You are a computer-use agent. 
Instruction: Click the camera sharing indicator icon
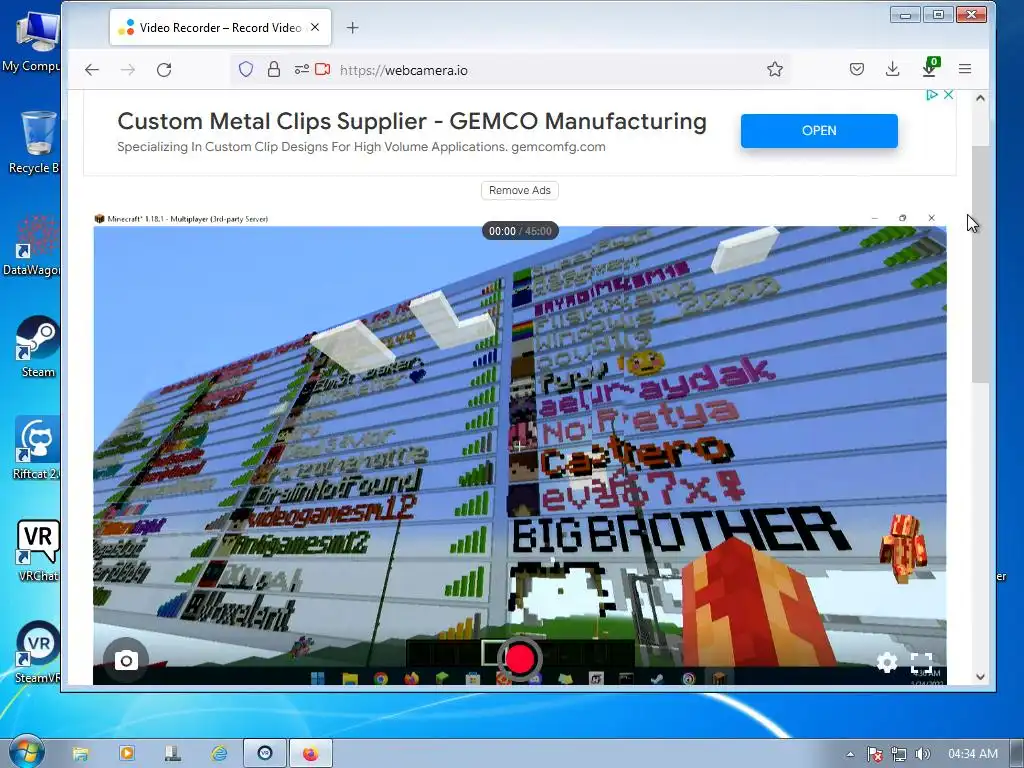323,69
